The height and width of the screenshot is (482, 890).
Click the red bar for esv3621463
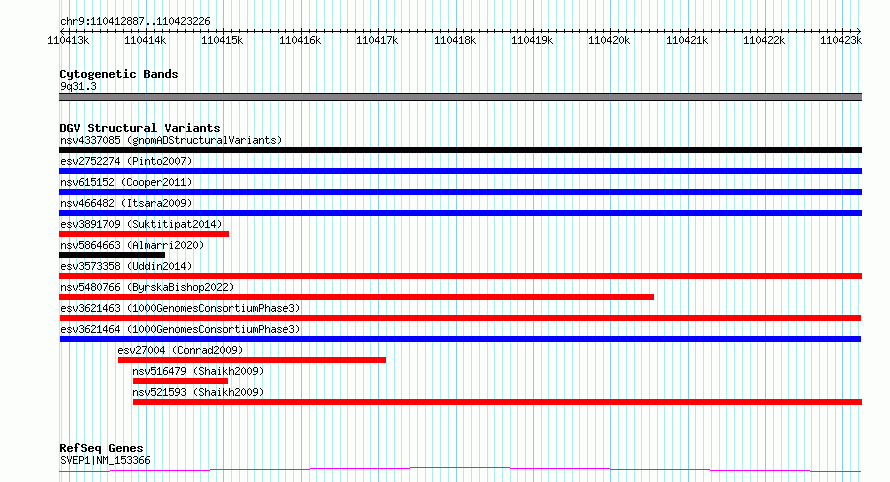click(460, 318)
